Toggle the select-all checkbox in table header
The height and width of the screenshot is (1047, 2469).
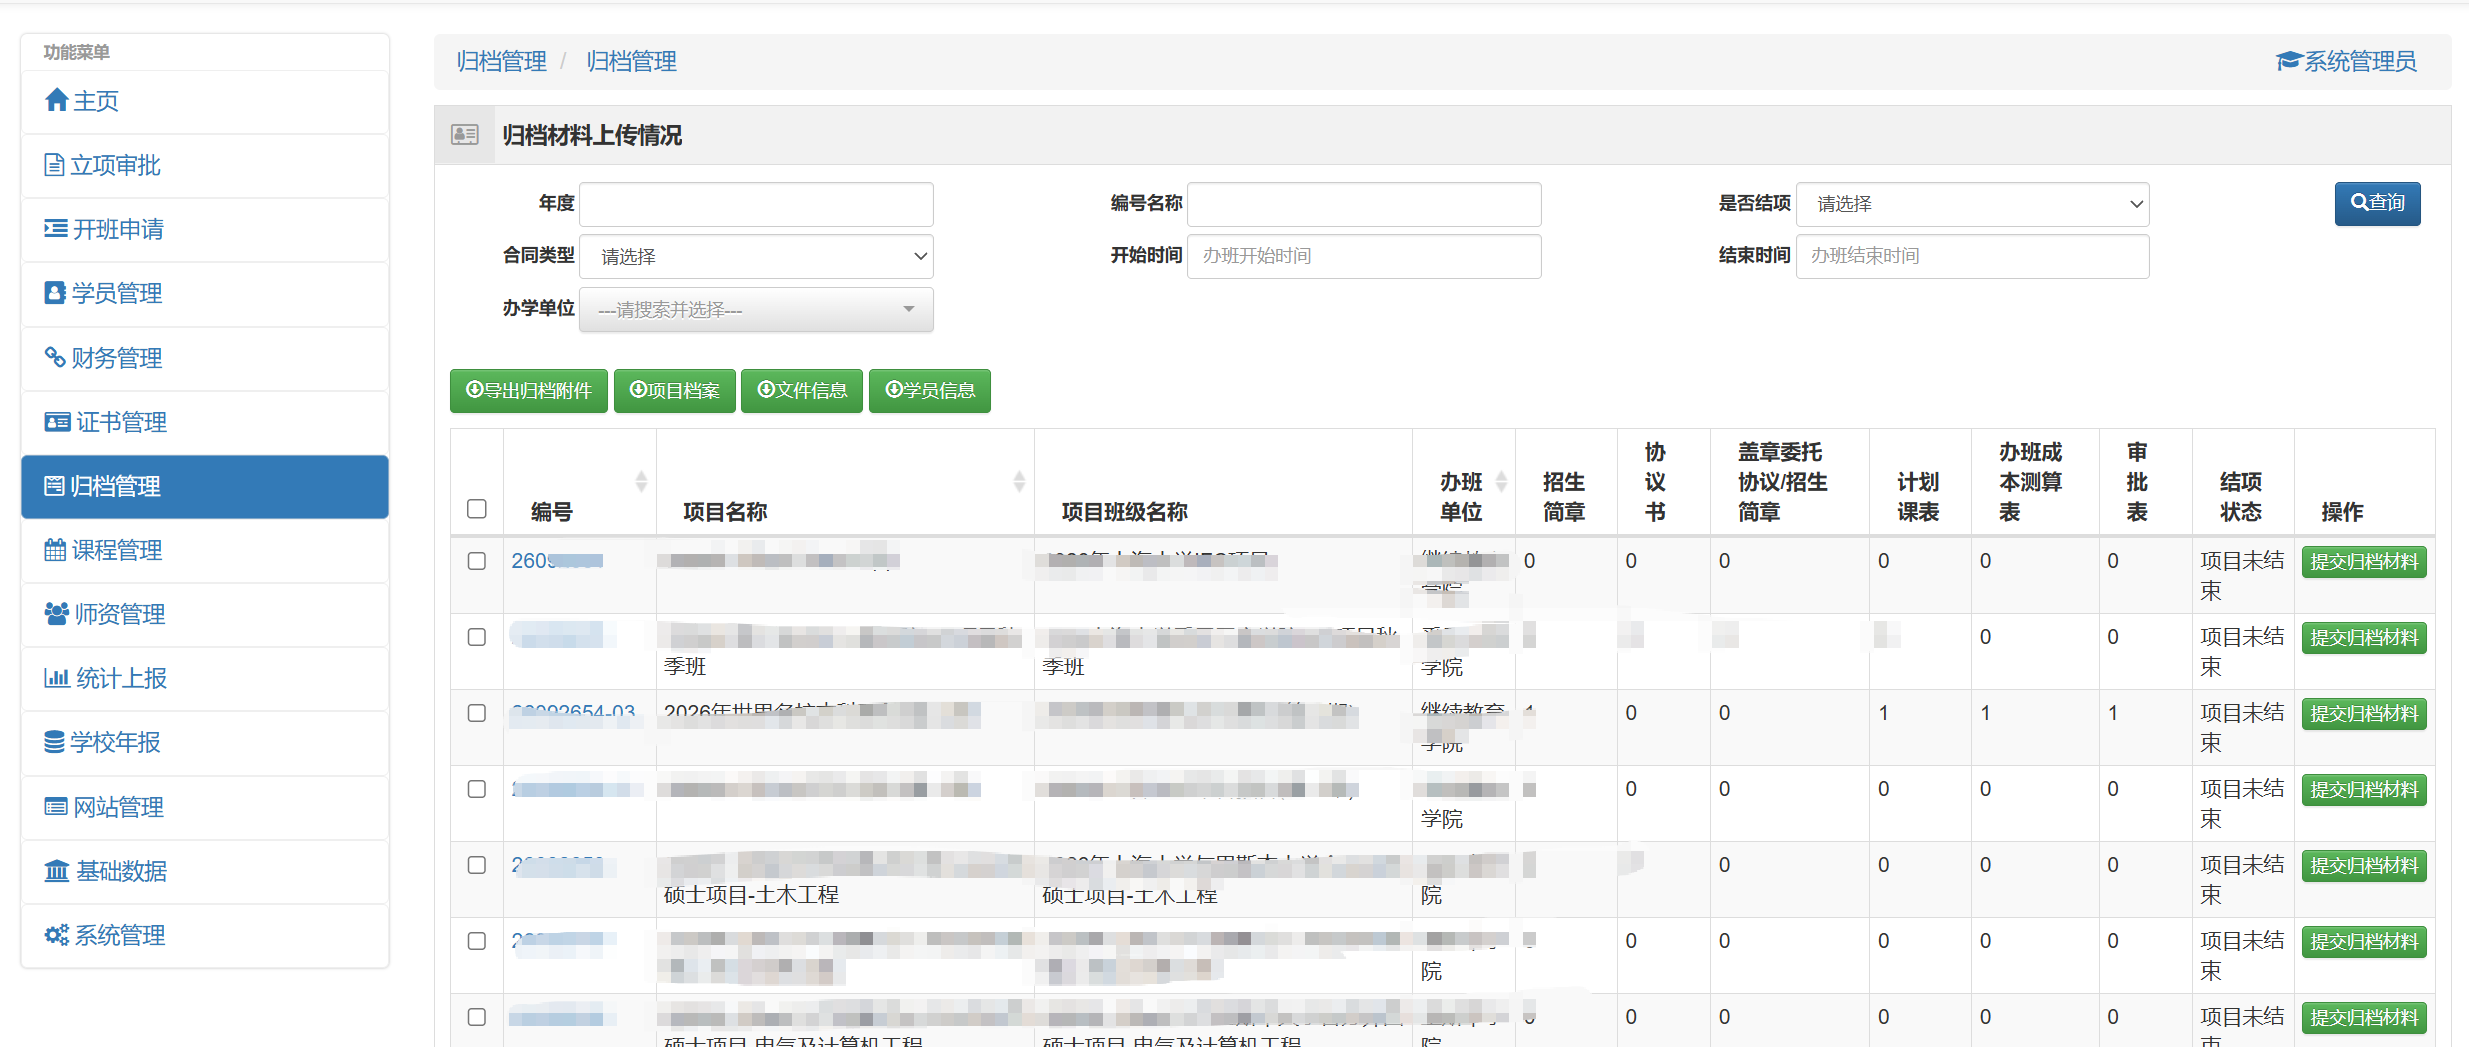(x=477, y=508)
